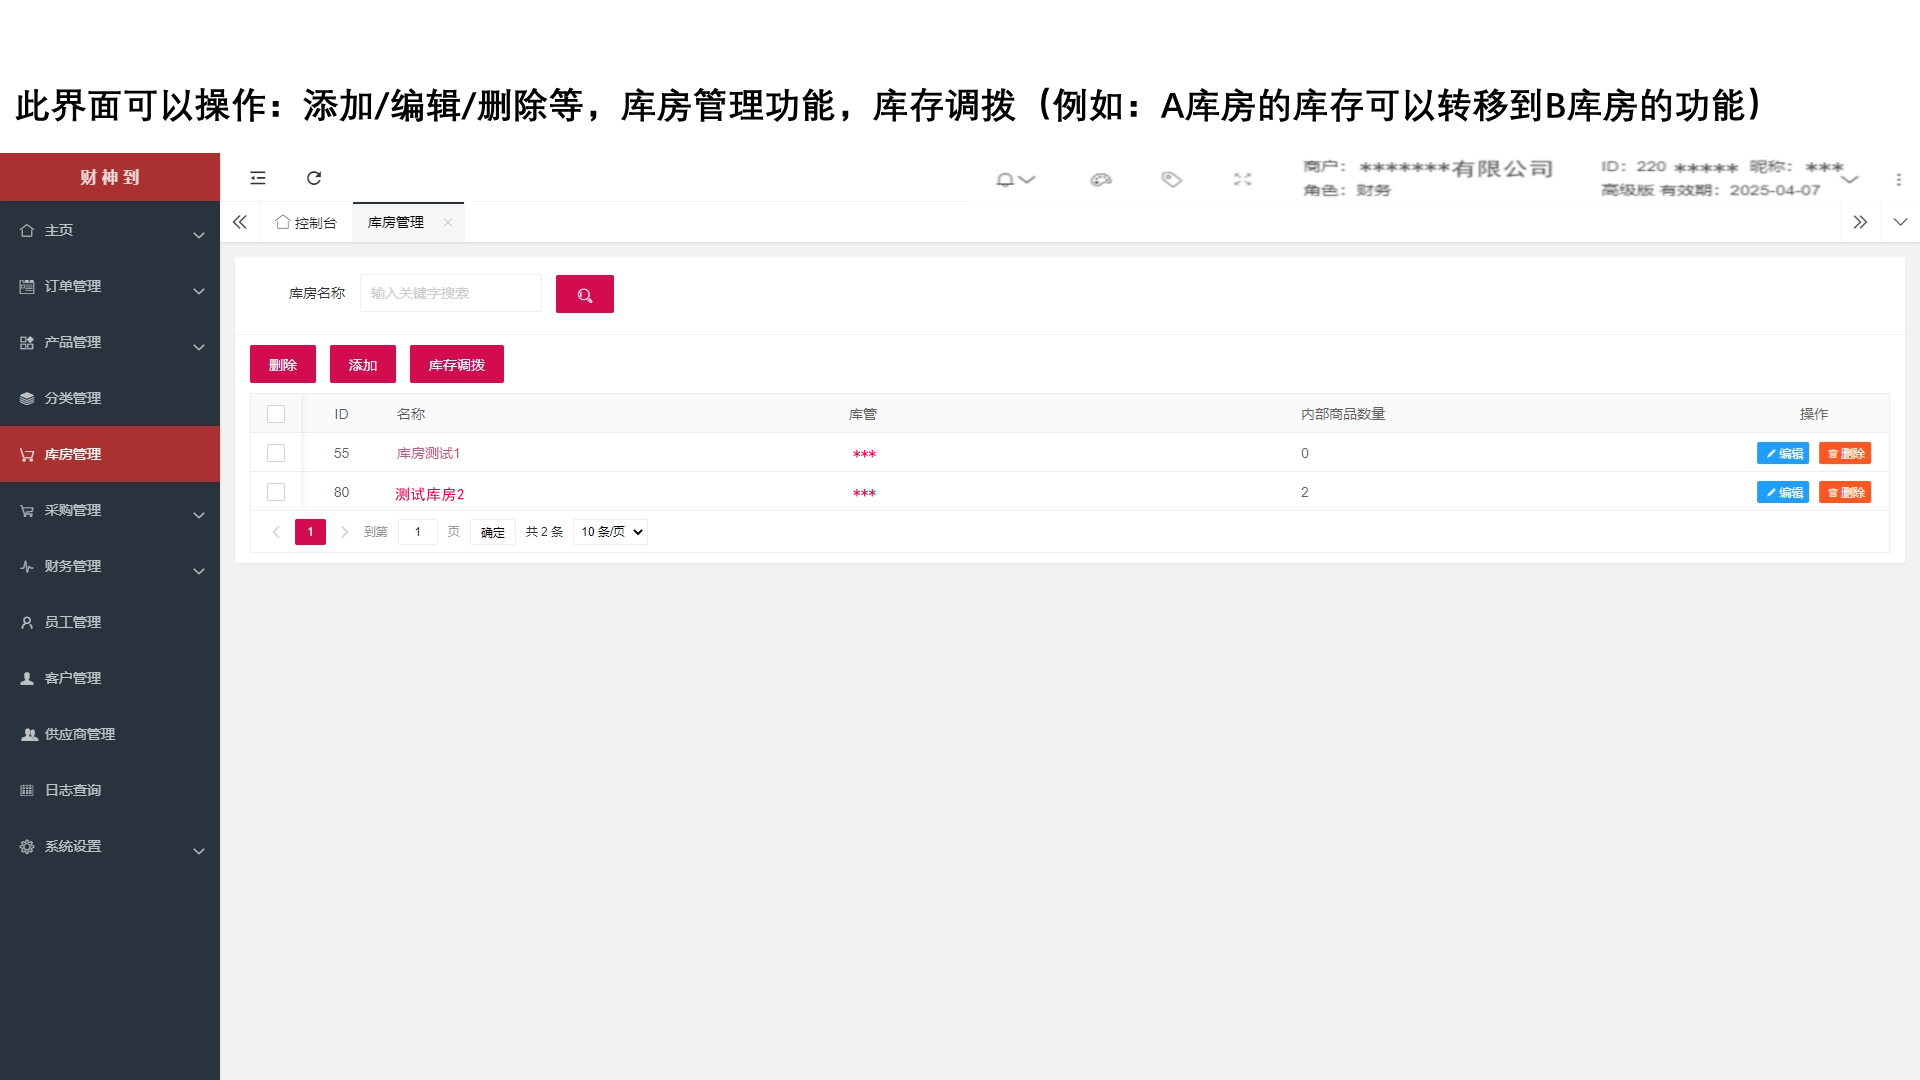Enter fullscreen with the expand icon

coord(1242,180)
